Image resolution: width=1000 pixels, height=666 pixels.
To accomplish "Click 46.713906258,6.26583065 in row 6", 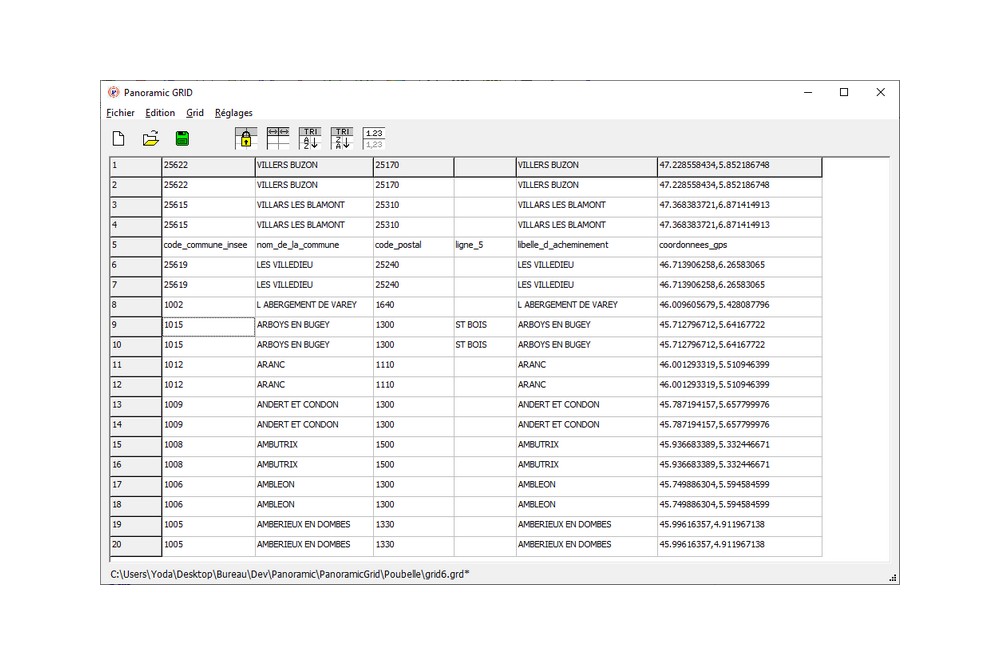I will click(740, 266).
